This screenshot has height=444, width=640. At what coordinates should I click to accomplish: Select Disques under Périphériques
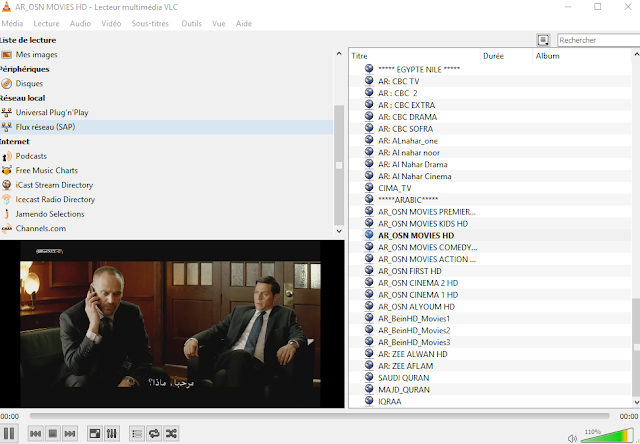pyautogui.click(x=167, y=83)
